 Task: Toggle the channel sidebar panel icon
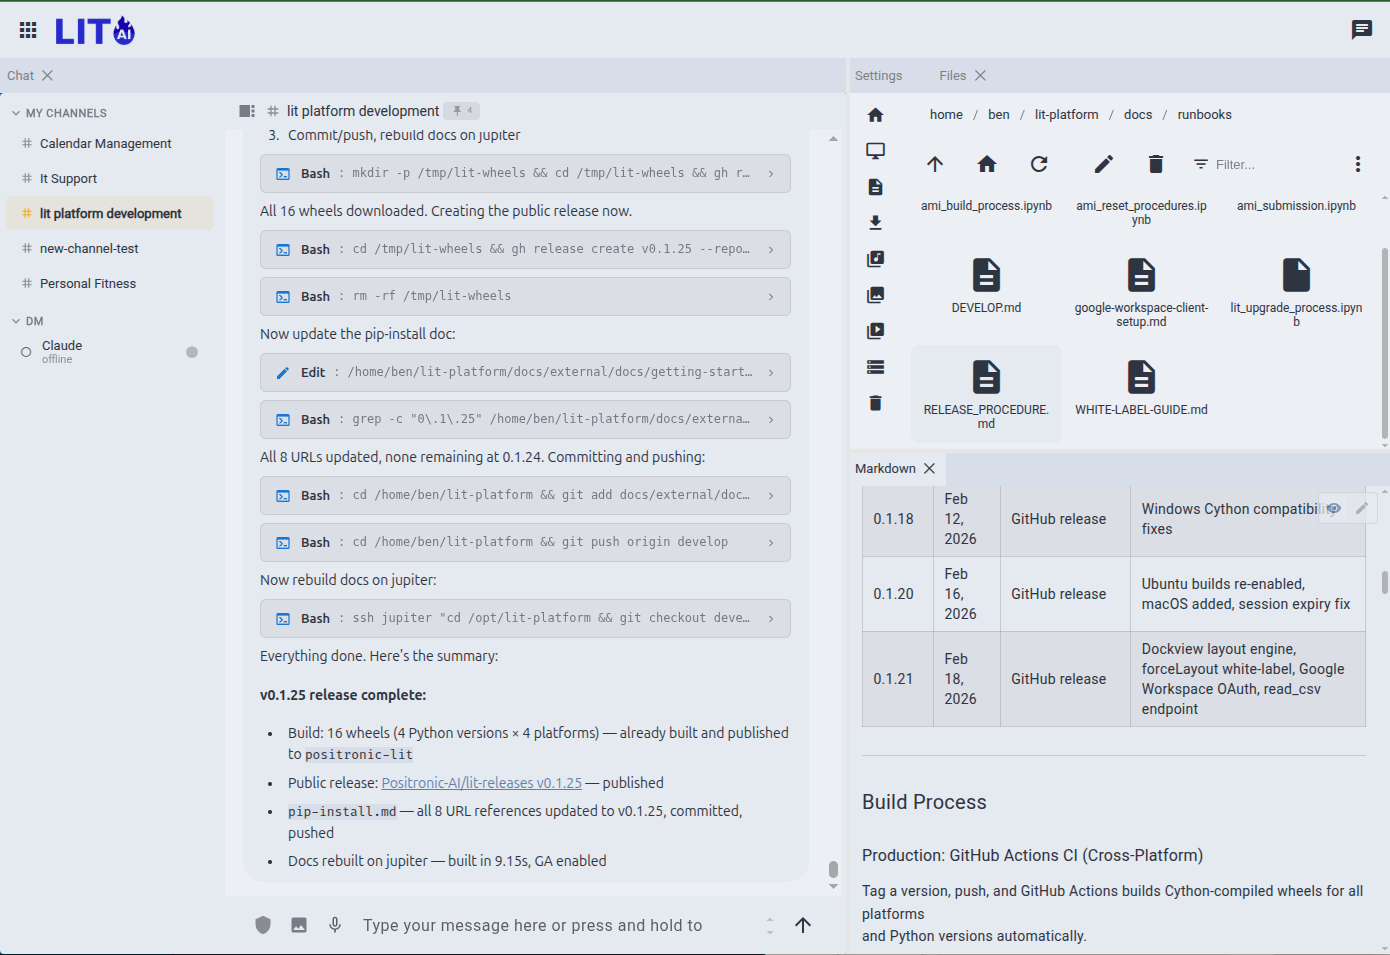coord(247,111)
